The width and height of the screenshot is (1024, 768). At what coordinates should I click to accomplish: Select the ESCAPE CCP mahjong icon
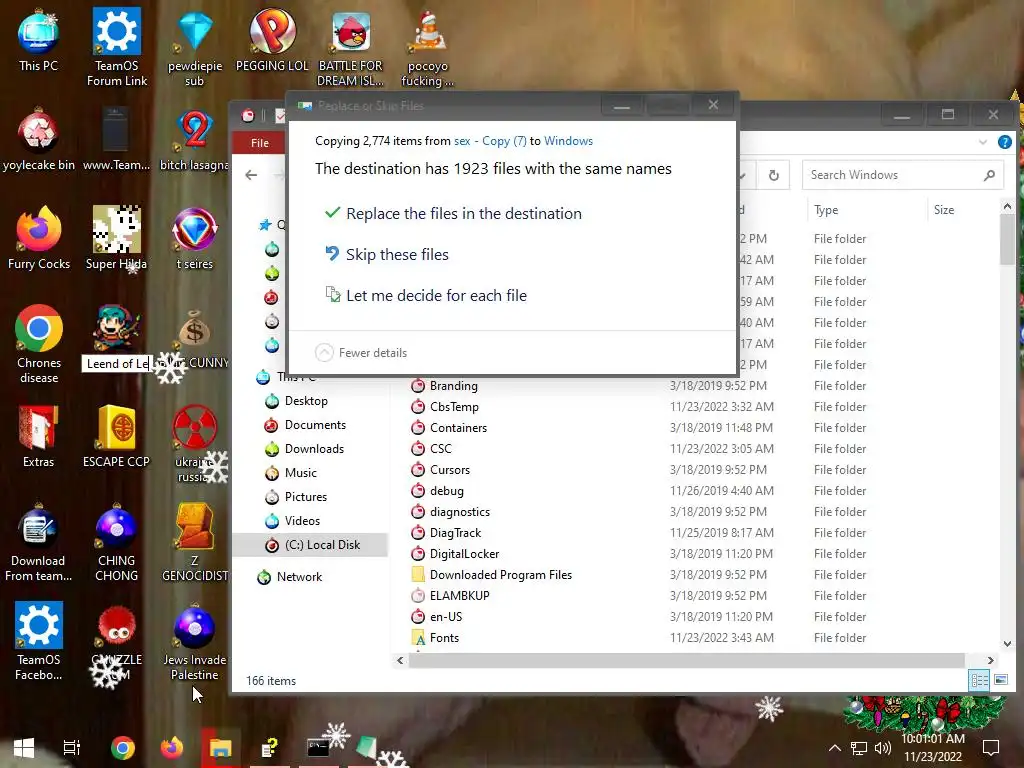pyautogui.click(x=116, y=437)
